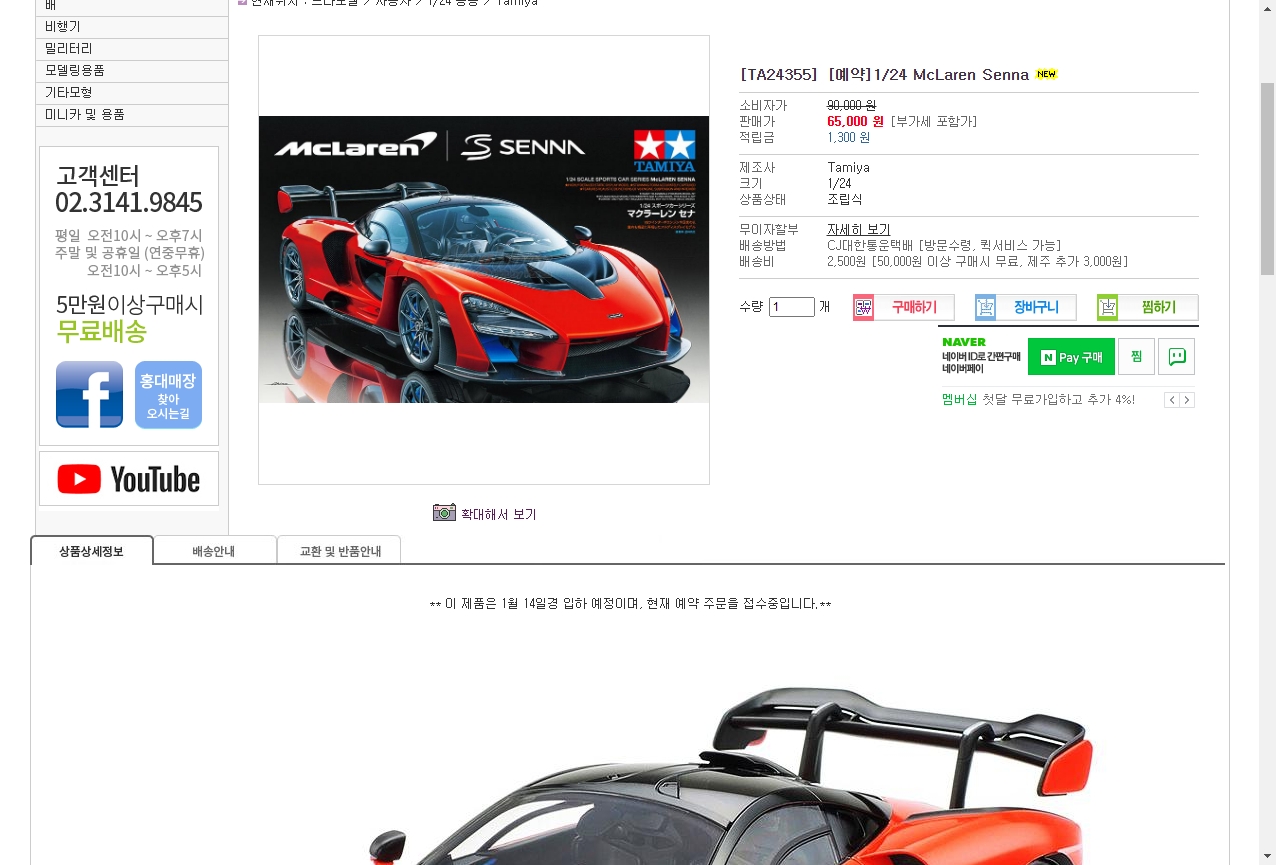Show the previous Naver membership notice

click(1171, 400)
